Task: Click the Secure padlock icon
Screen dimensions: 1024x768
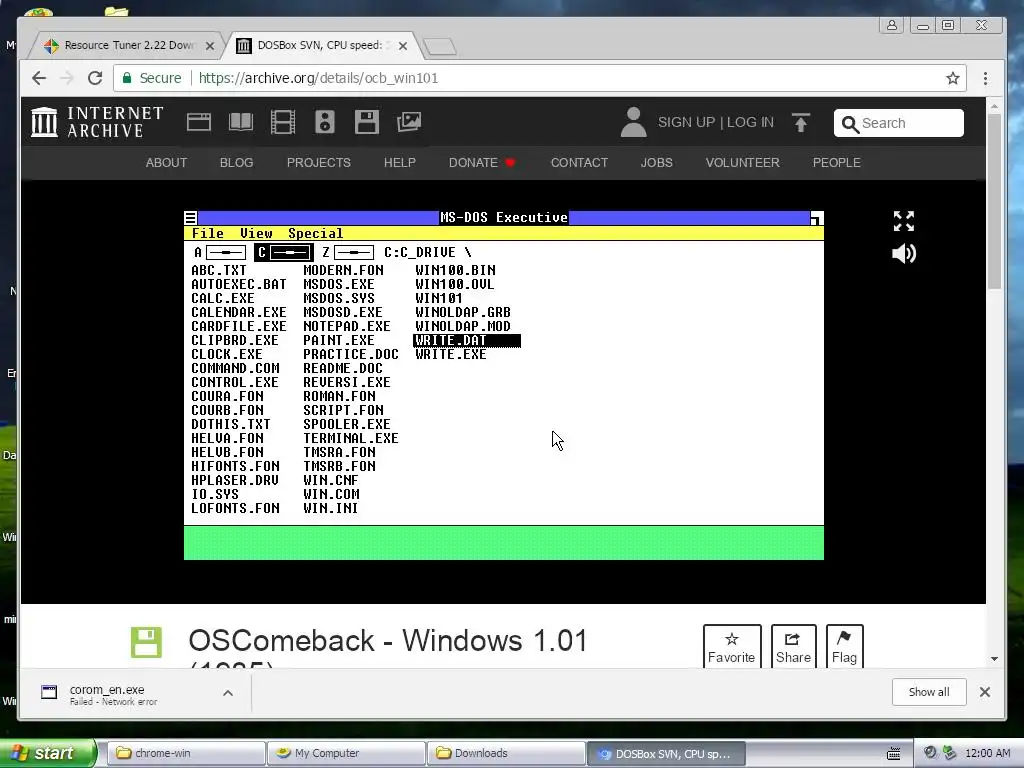Action: coord(127,78)
